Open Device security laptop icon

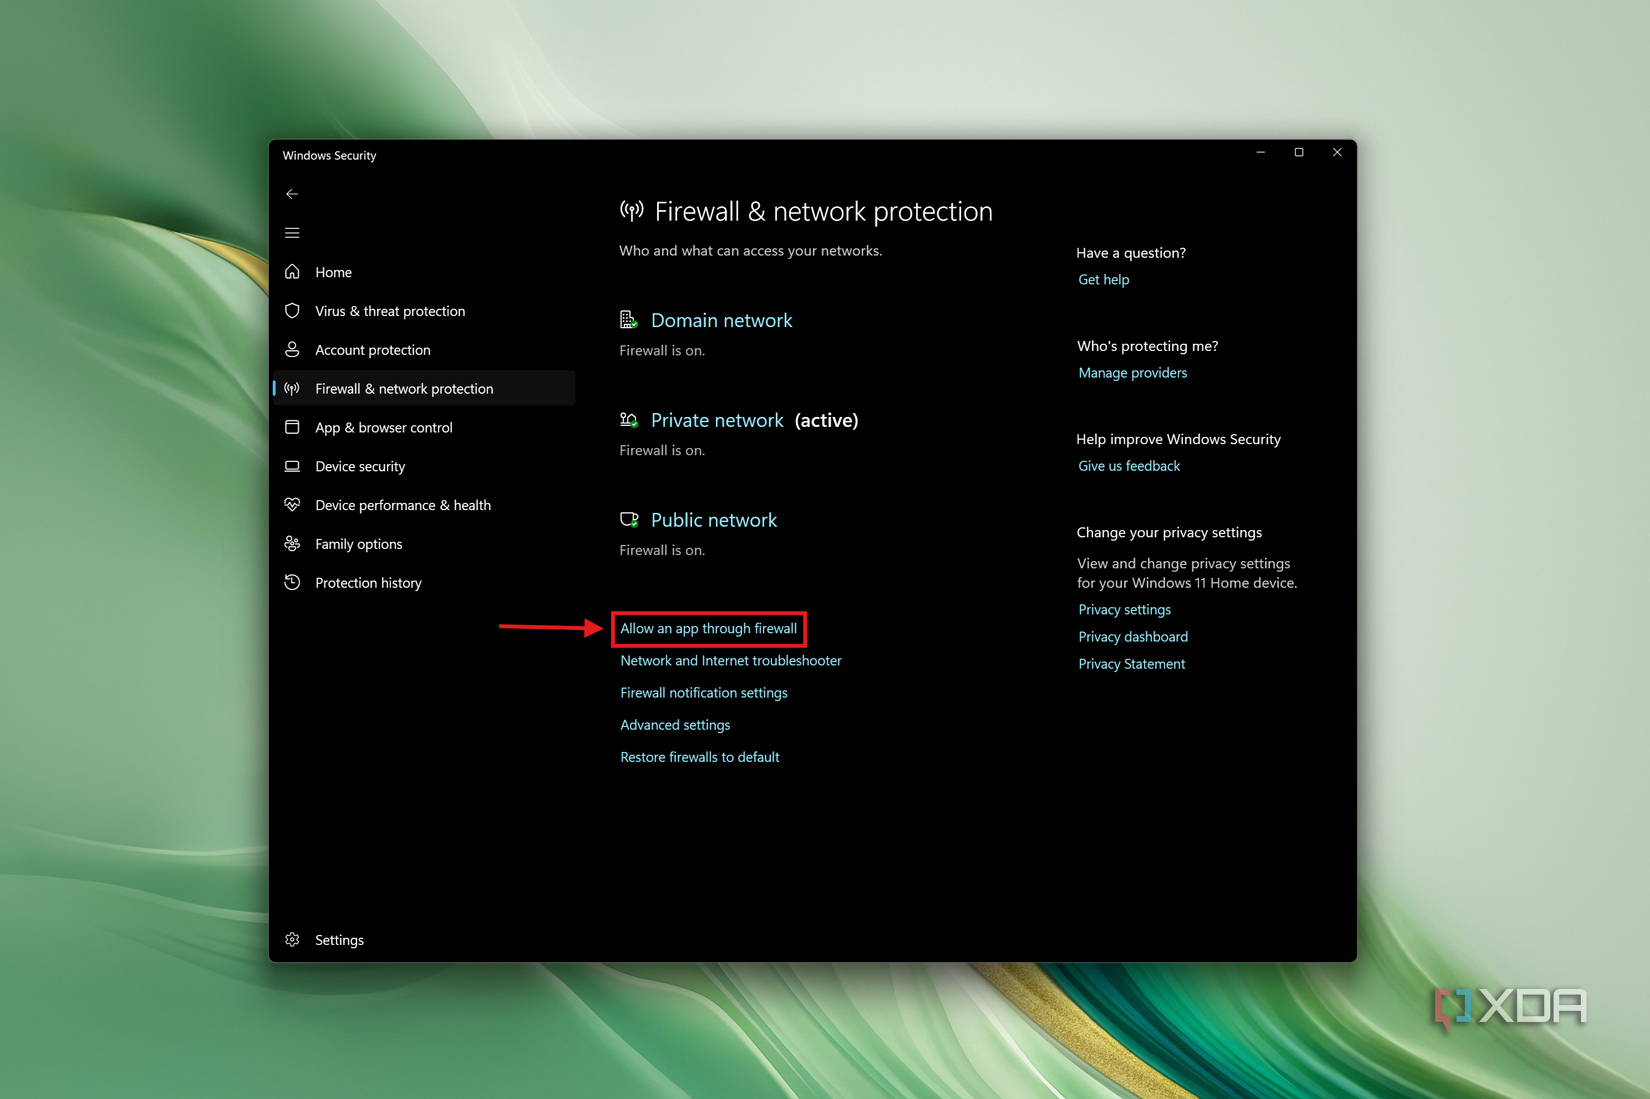(x=292, y=466)
